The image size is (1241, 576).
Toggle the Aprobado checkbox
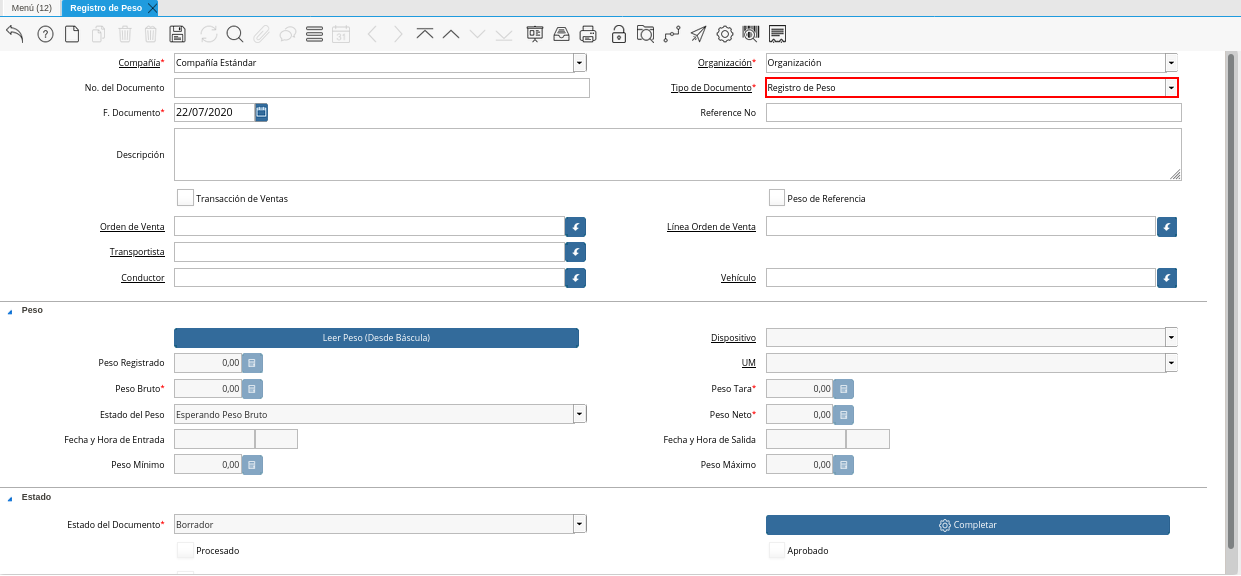[x=777, y=550]
